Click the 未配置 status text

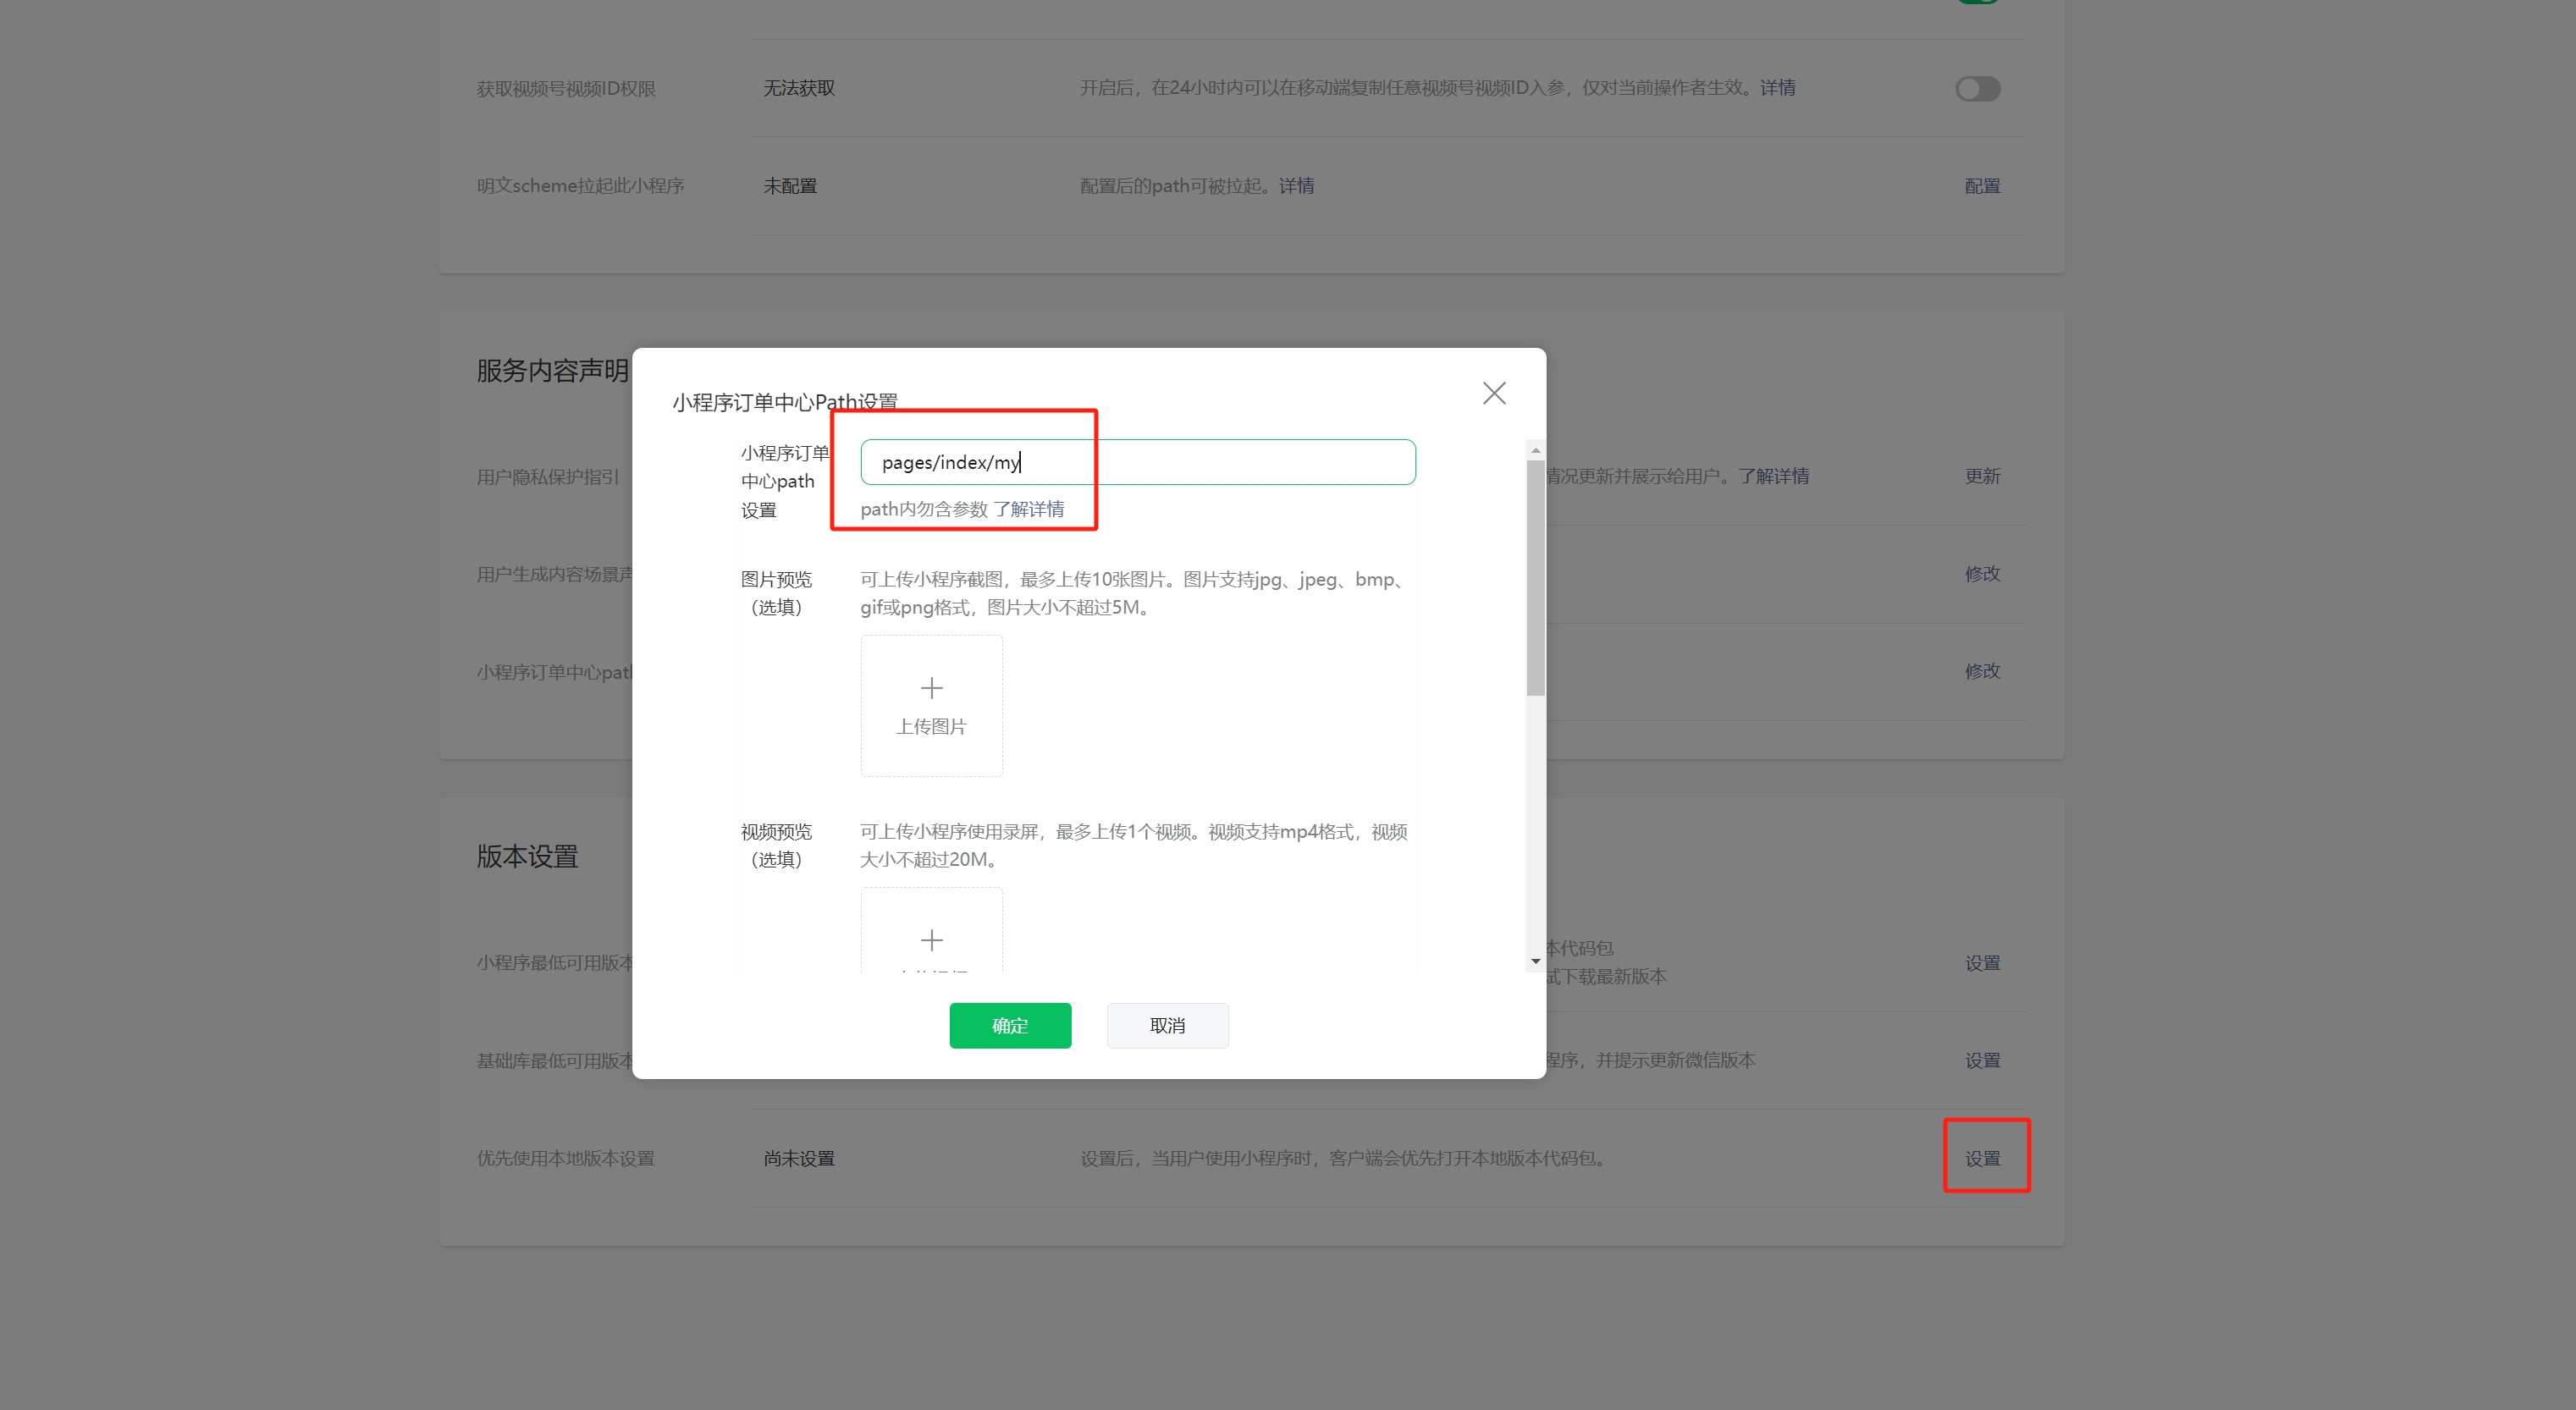[x=790, y=186]
